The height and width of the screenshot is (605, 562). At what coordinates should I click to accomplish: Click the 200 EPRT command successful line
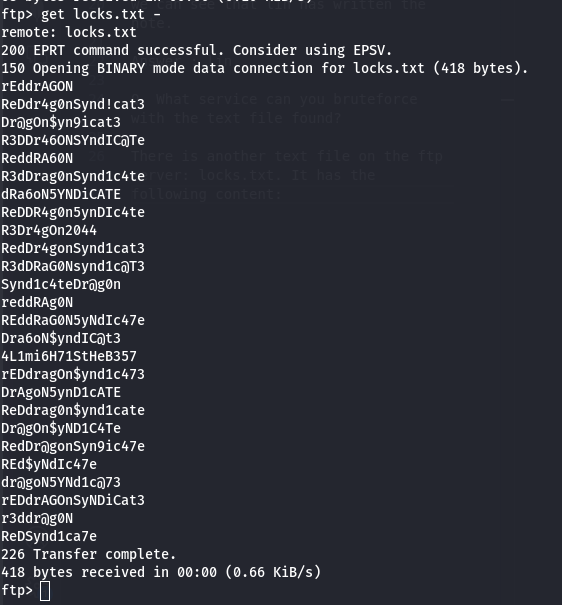(x=197, y=50)
